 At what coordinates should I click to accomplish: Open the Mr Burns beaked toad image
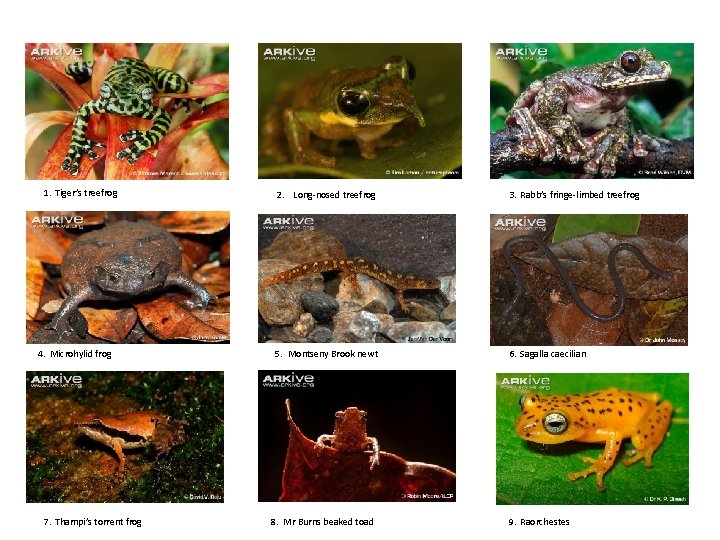pyautogui.click(x=357, y=436)
